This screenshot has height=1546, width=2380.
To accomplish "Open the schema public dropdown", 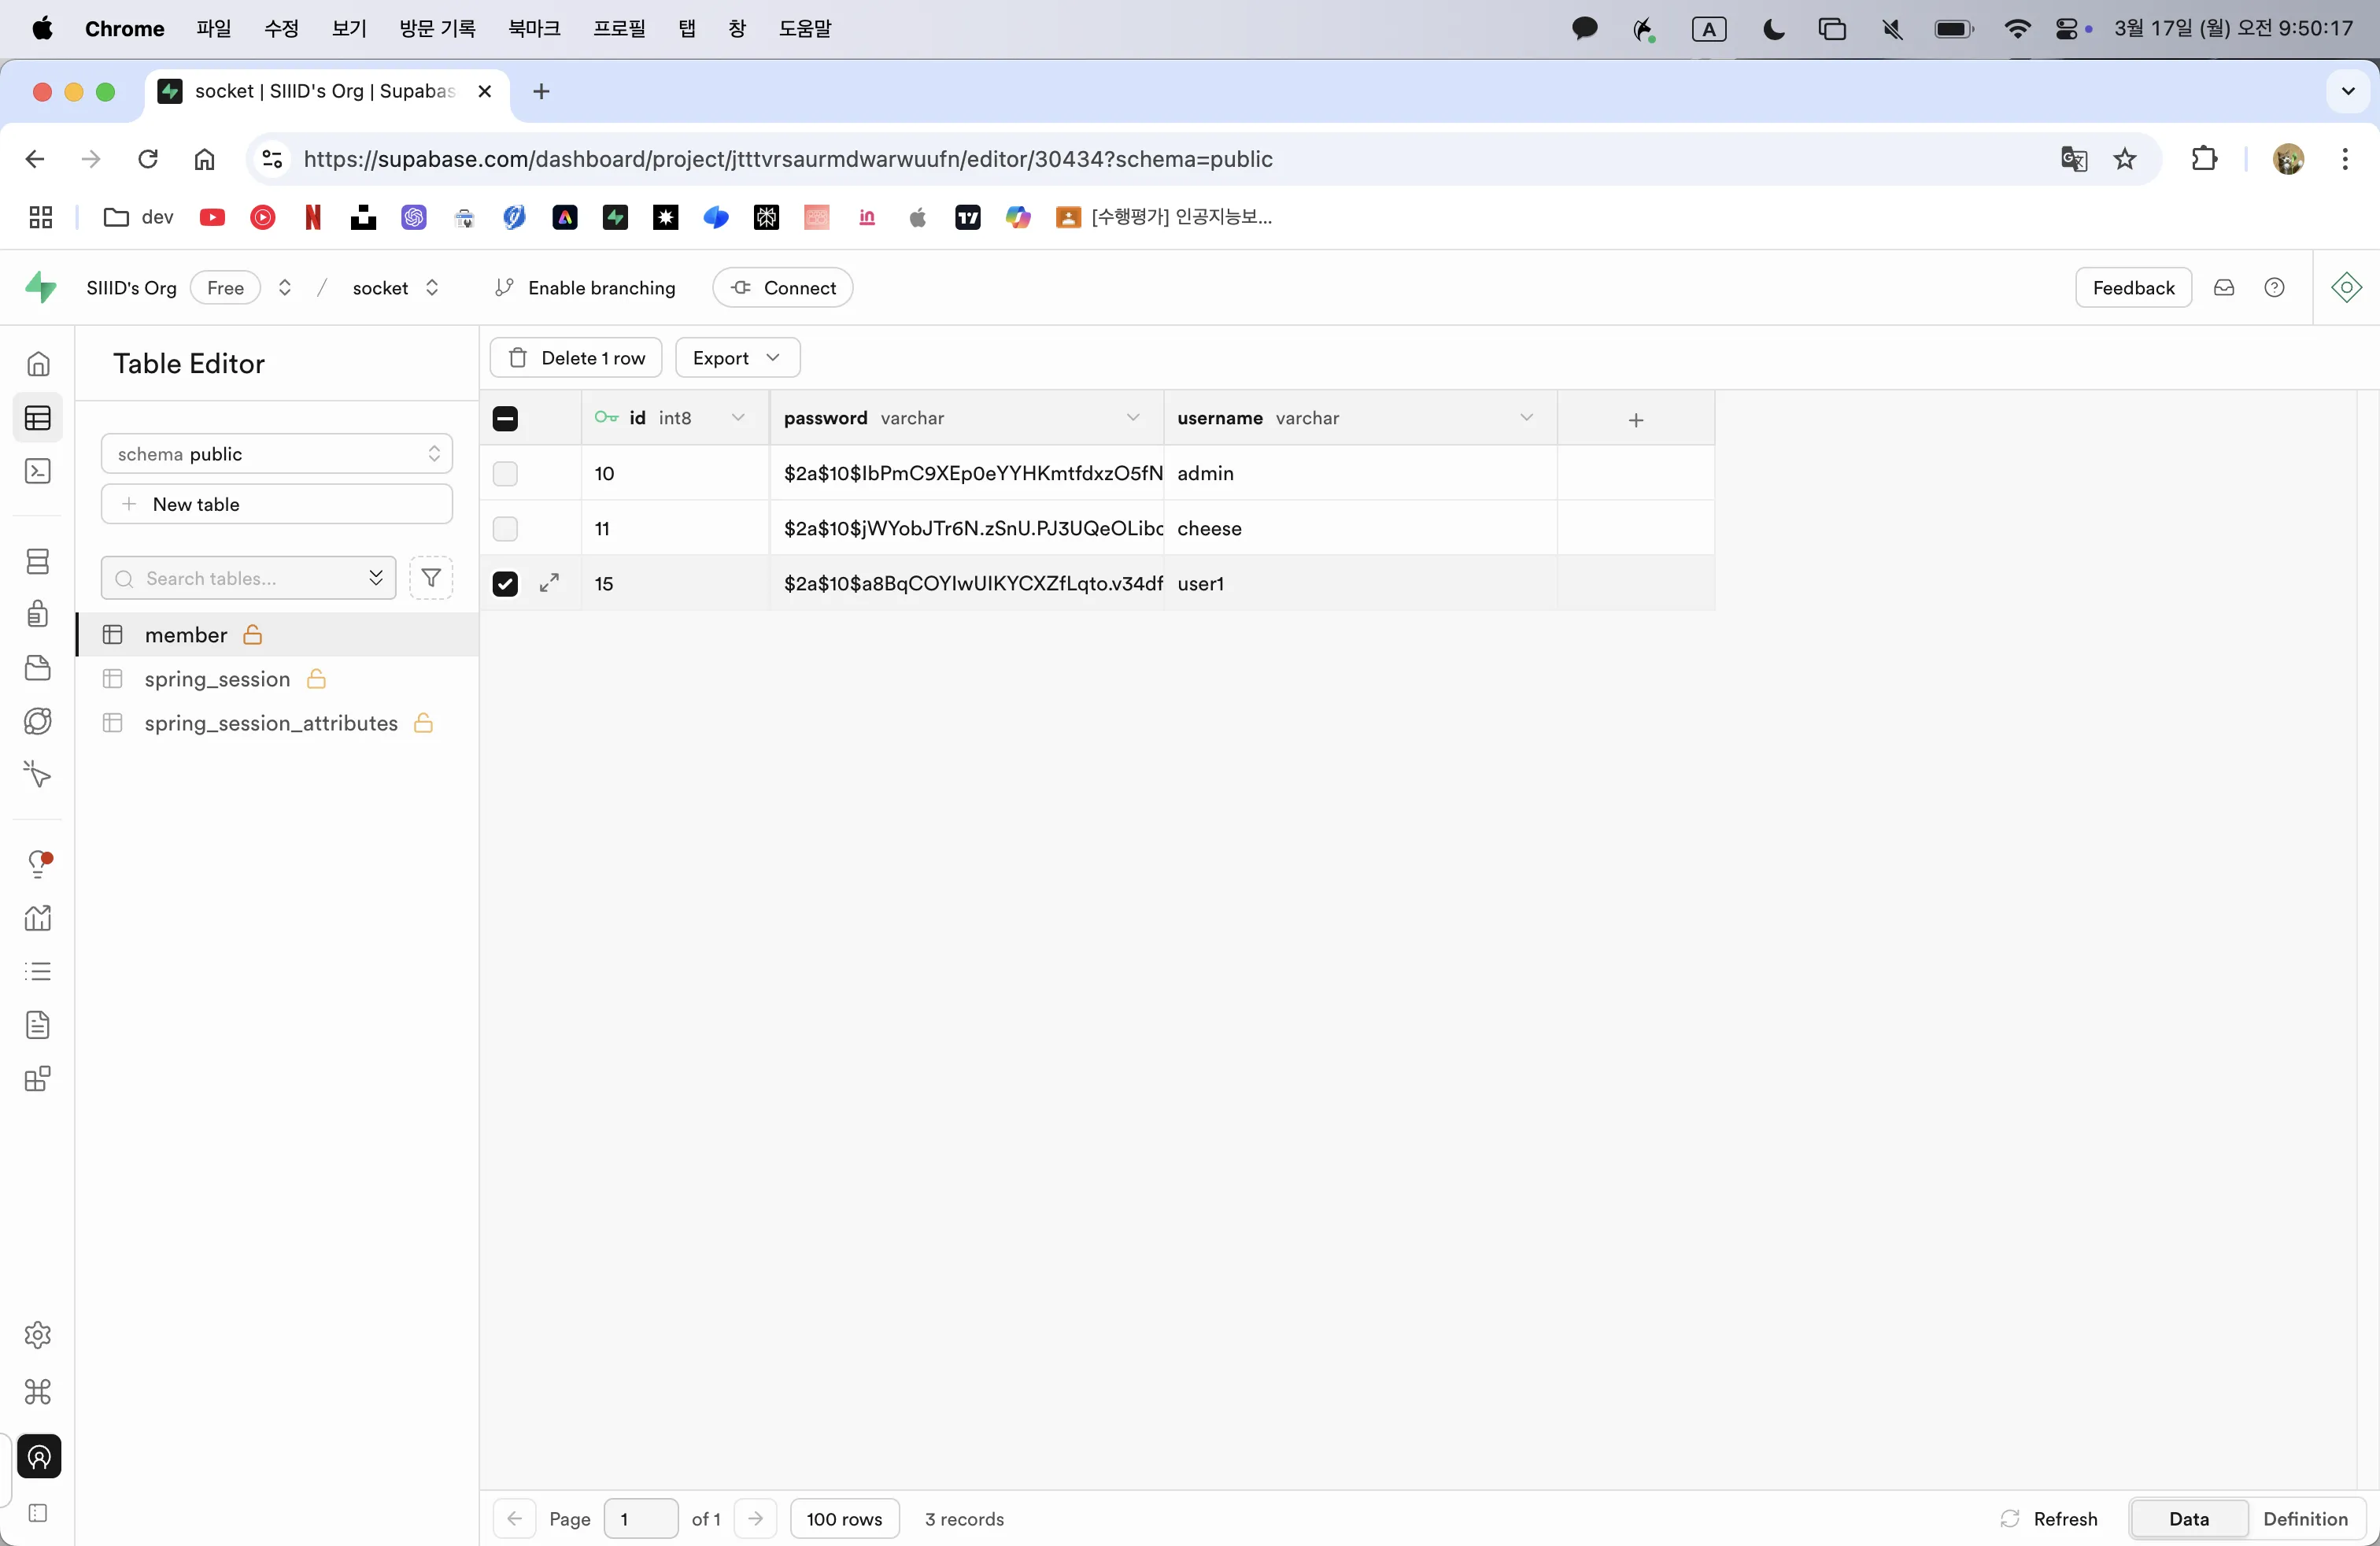I will [277, 454].
